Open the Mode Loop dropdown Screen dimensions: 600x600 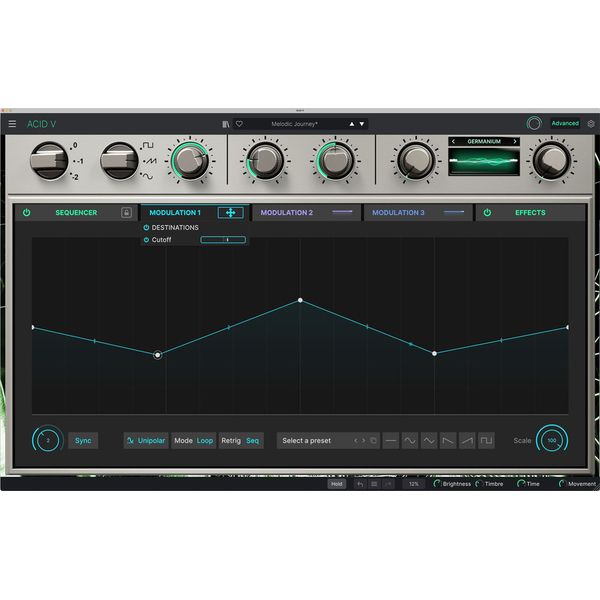pos(194,440)
